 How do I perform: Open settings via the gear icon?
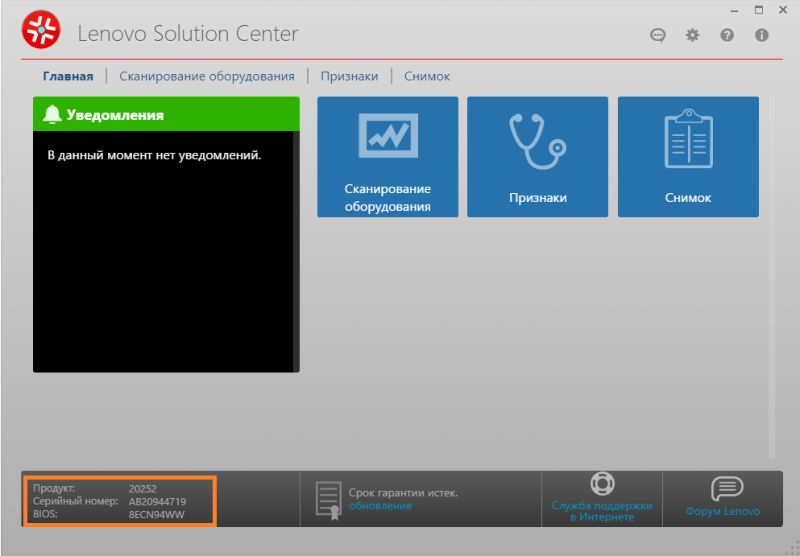pos(692,35)
